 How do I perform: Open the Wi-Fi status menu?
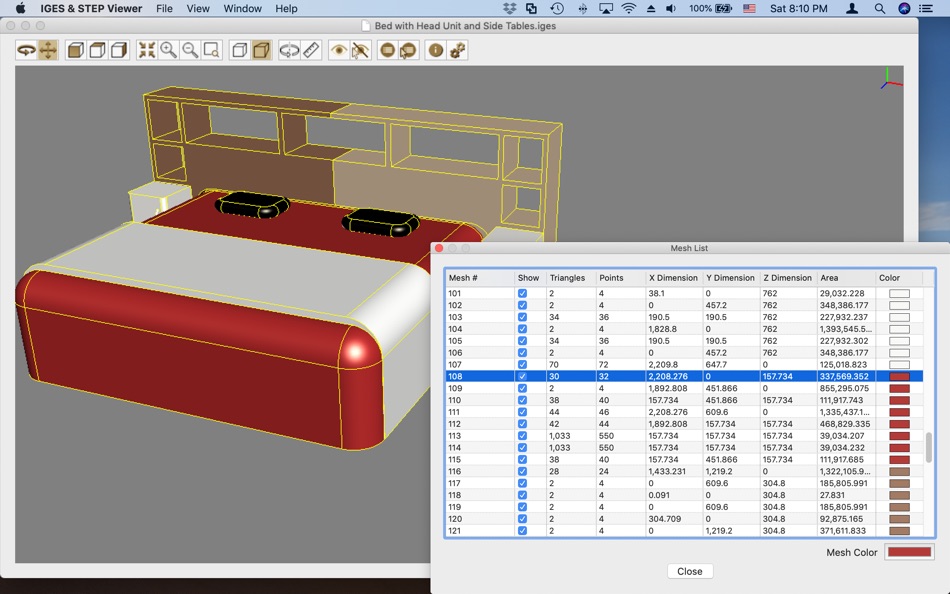click(629, 8)
